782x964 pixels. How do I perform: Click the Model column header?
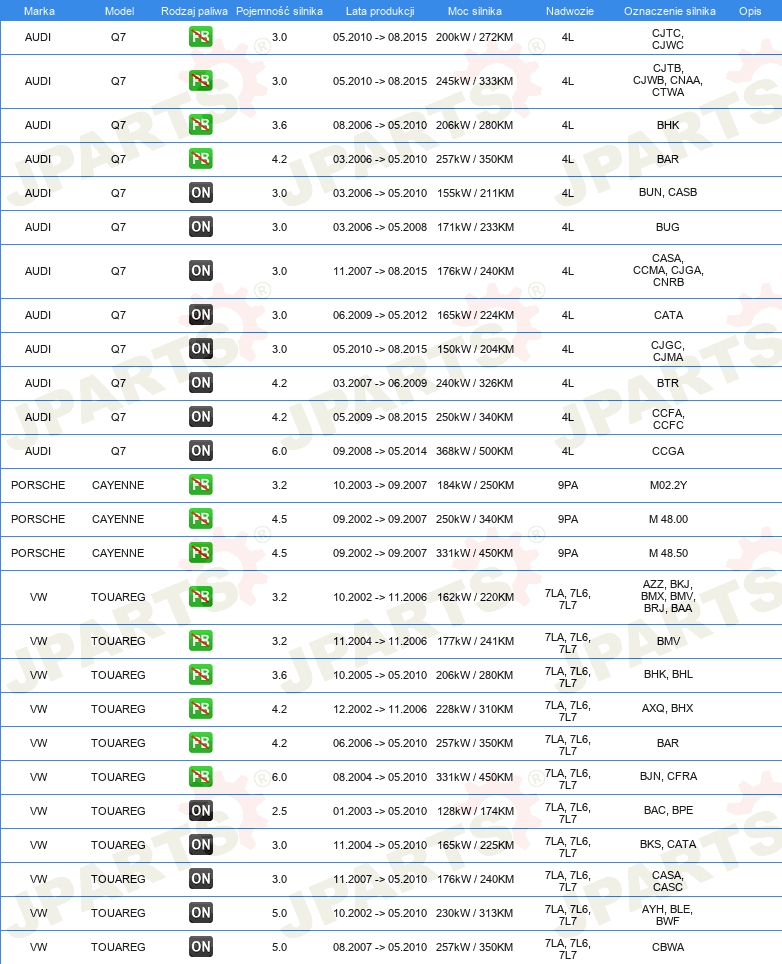pos(119,11)
